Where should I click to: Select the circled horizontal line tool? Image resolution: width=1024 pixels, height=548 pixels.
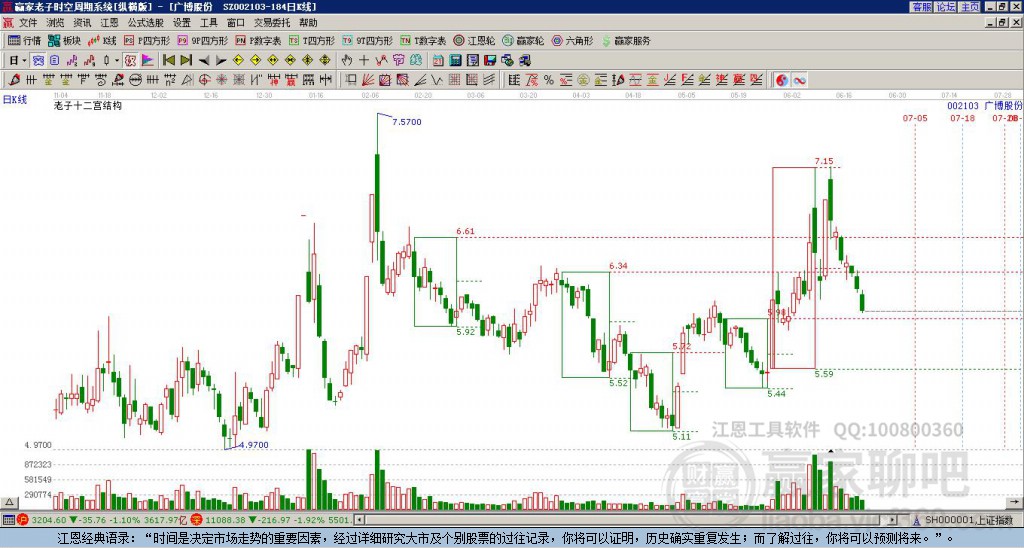(x=134, y=80)
